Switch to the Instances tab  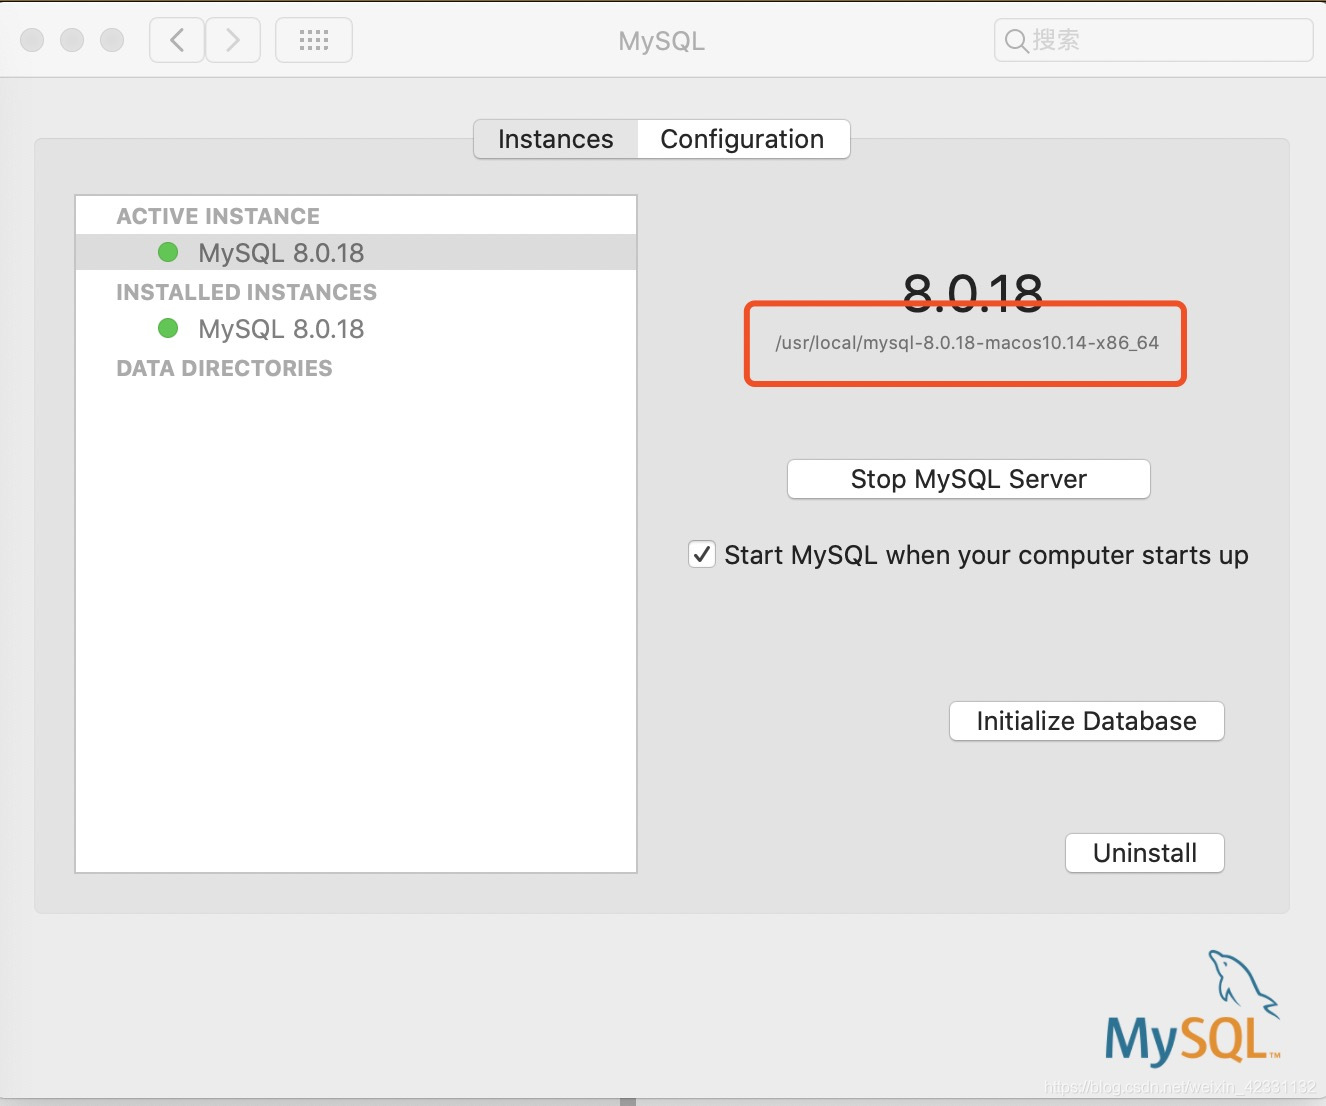pos(556,139)
